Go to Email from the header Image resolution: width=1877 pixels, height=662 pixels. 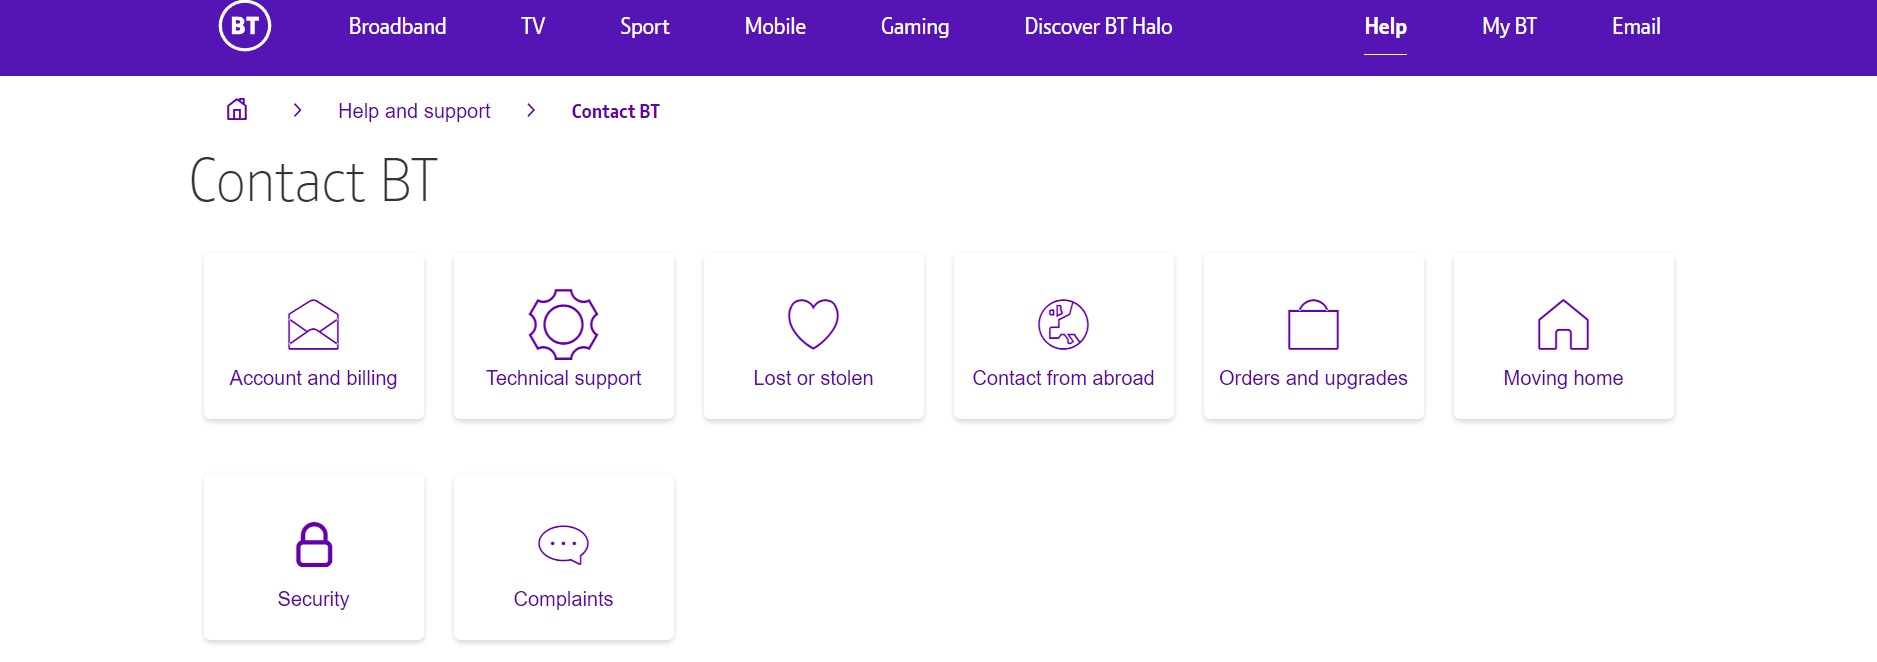point(1636,27)
